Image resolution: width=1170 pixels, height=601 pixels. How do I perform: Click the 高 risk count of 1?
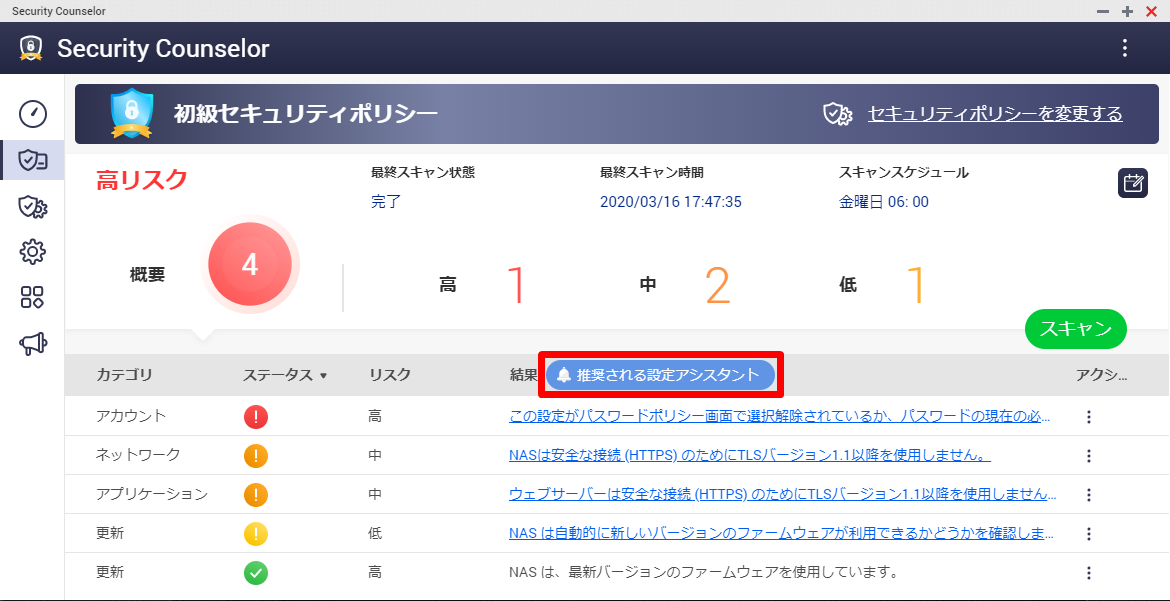(x=516, y=285)
